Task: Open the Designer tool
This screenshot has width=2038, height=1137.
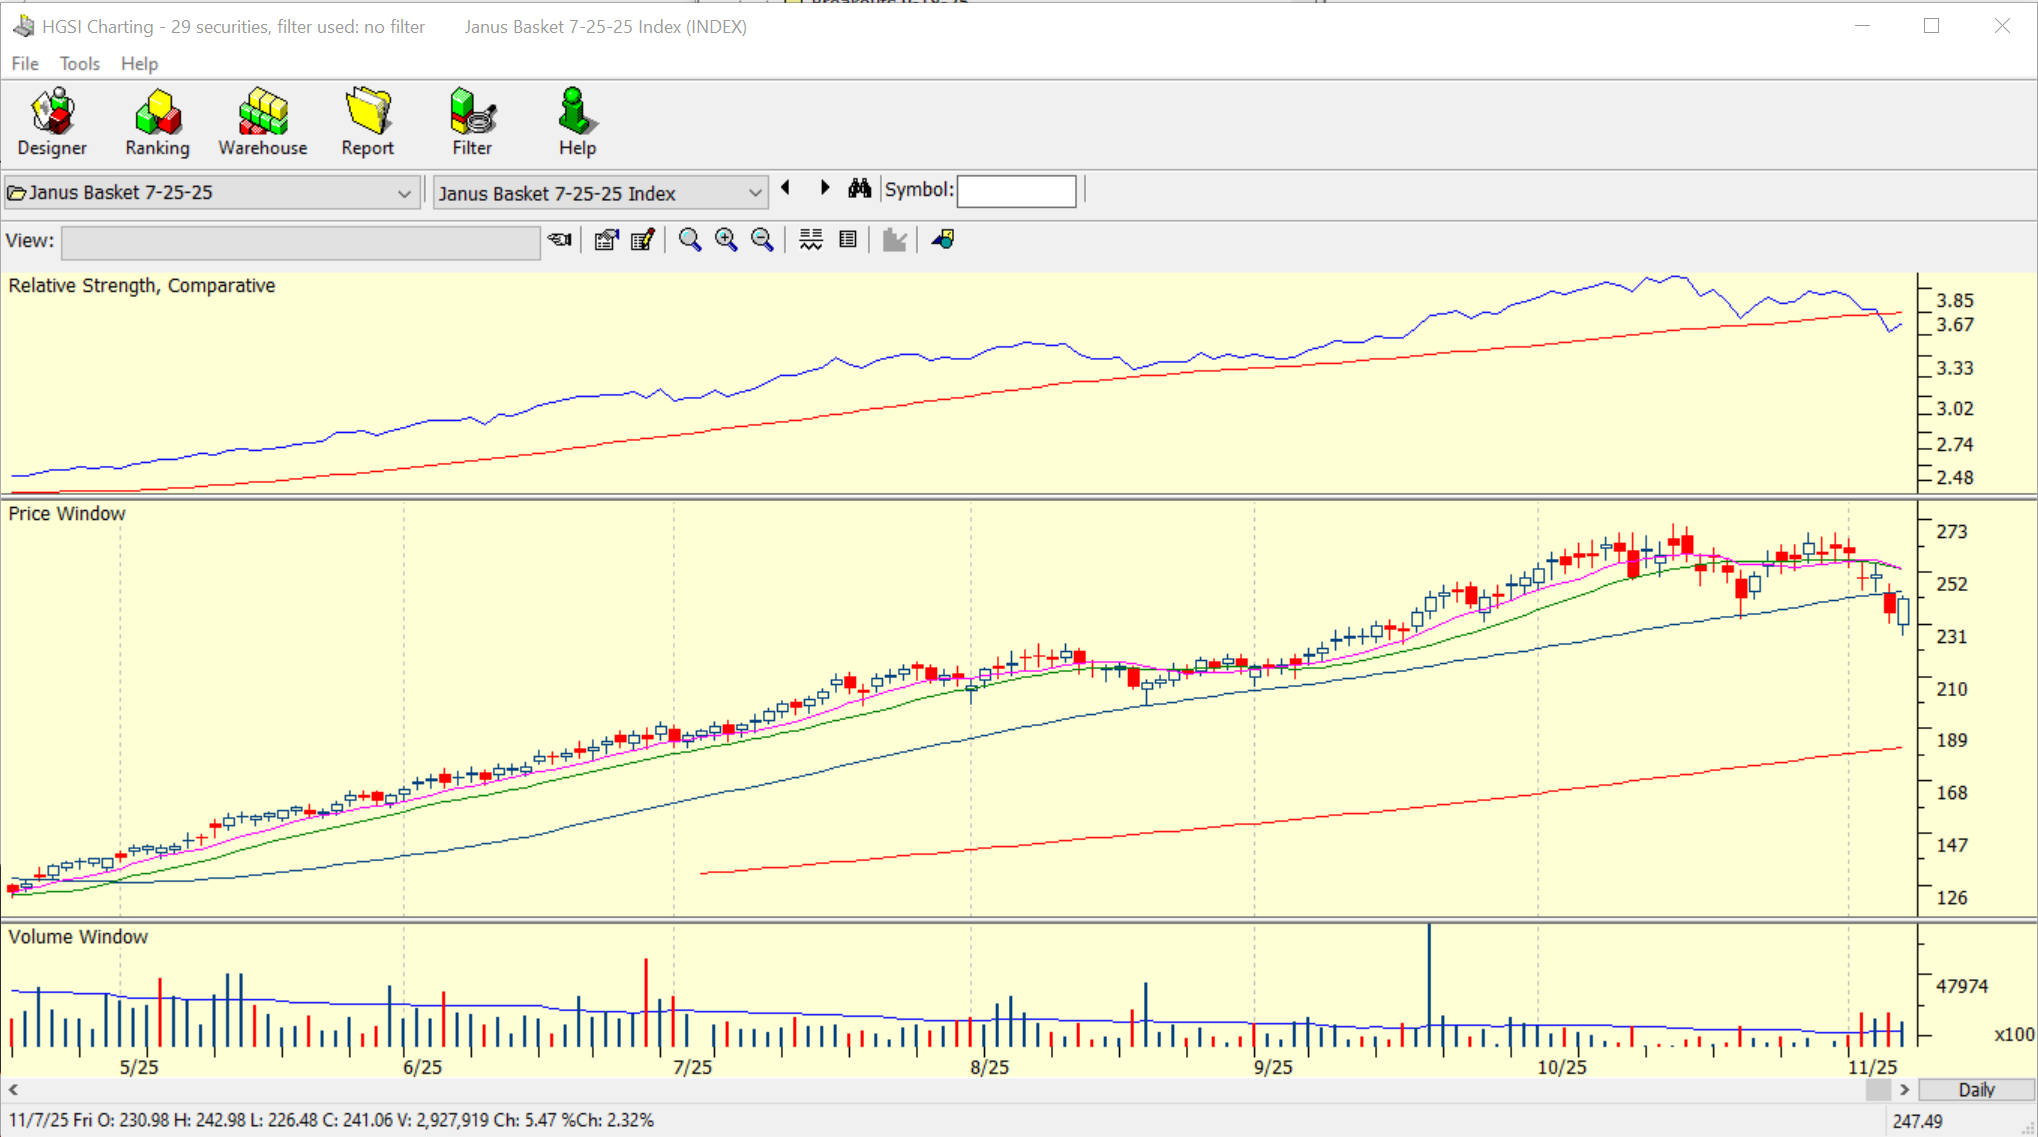Action: 52,122
